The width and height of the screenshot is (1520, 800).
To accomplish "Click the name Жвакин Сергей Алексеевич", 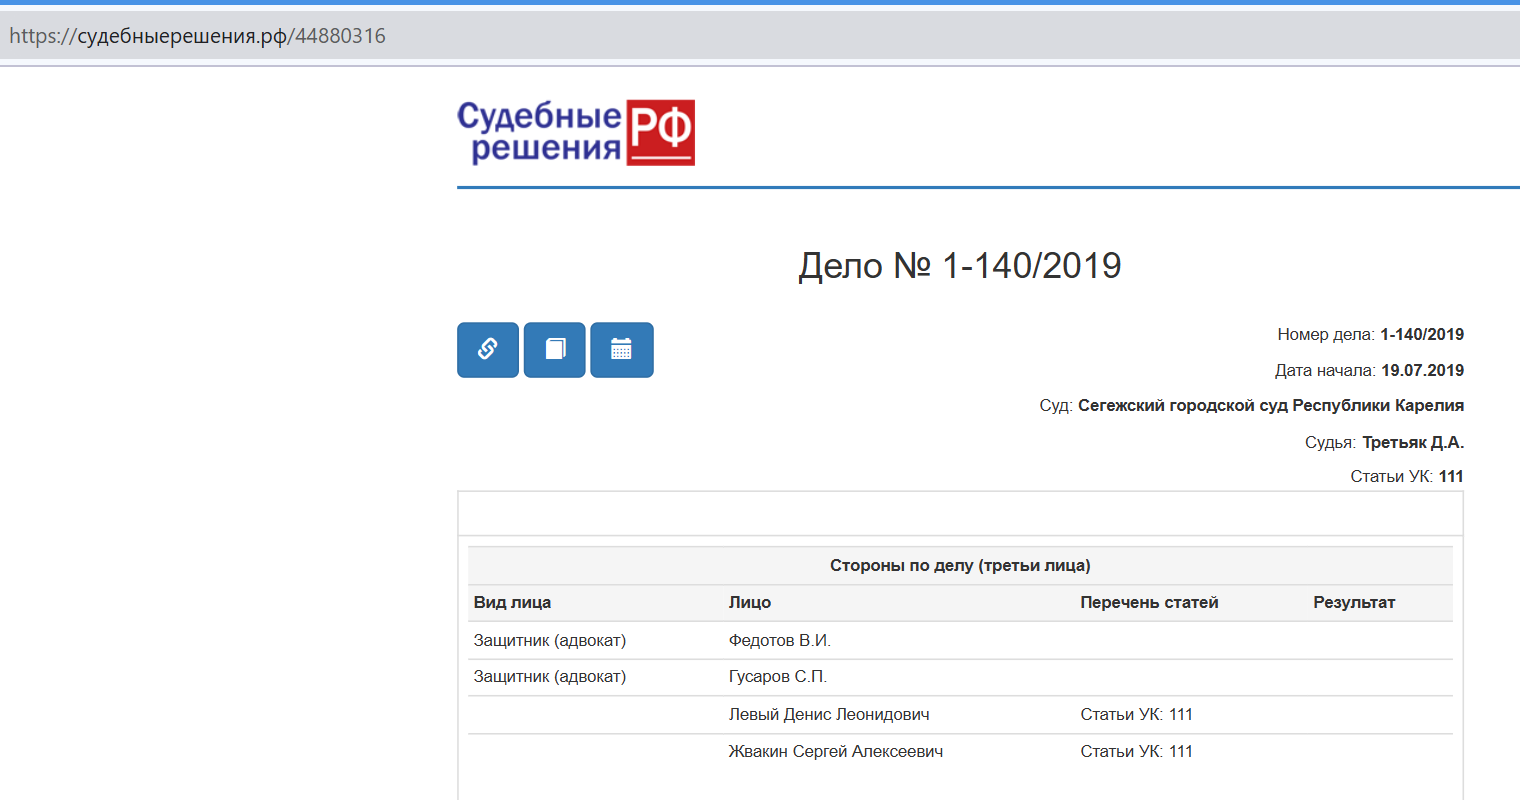I will pos(835,752).
